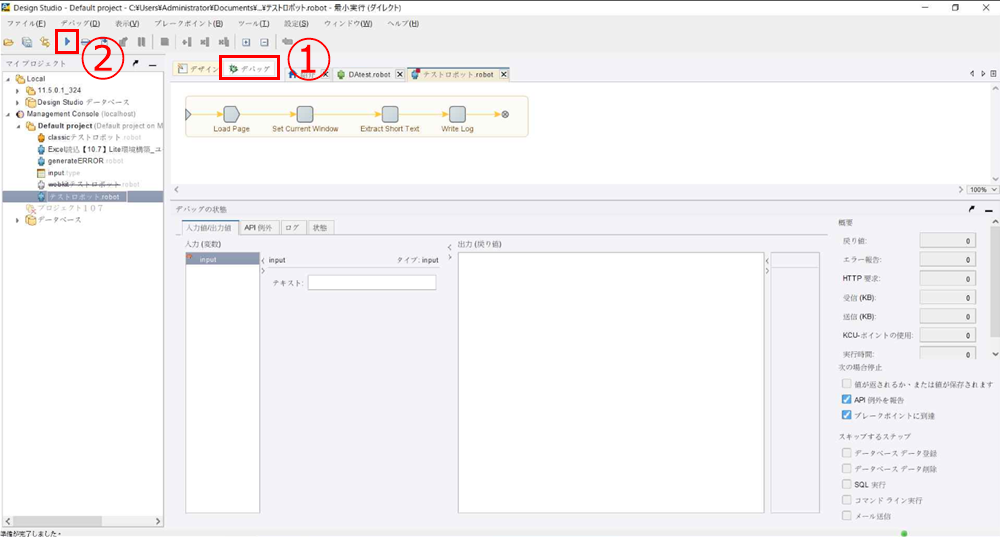Click the last of the three step icons
This screenshot has width=1000, height=537.
pos(223,42)
